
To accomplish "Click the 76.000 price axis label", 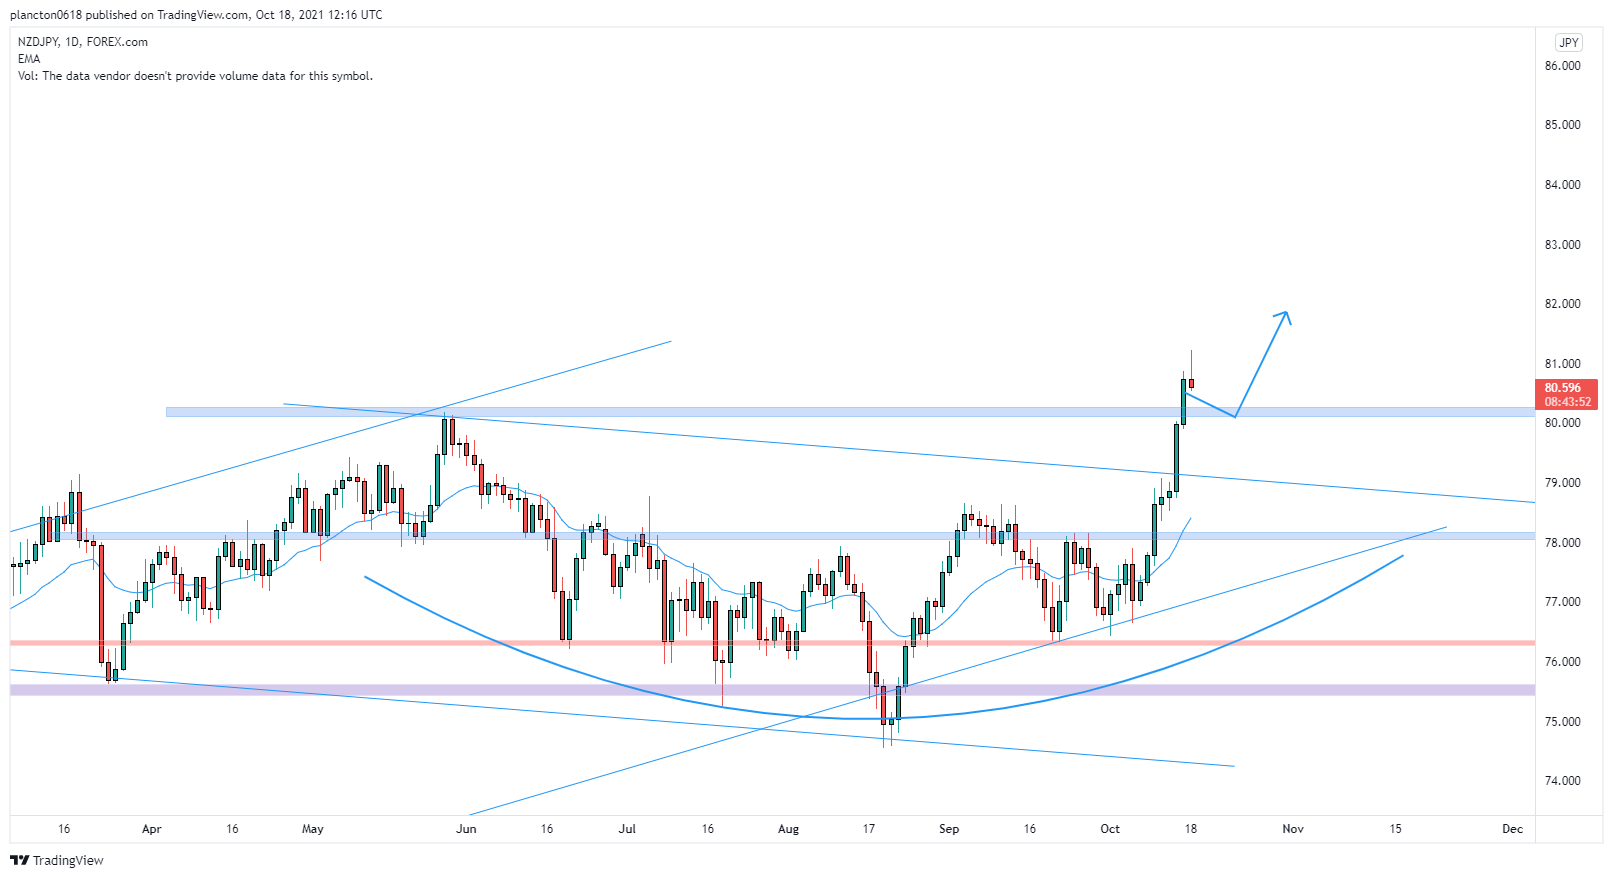I will [1563, 662].
